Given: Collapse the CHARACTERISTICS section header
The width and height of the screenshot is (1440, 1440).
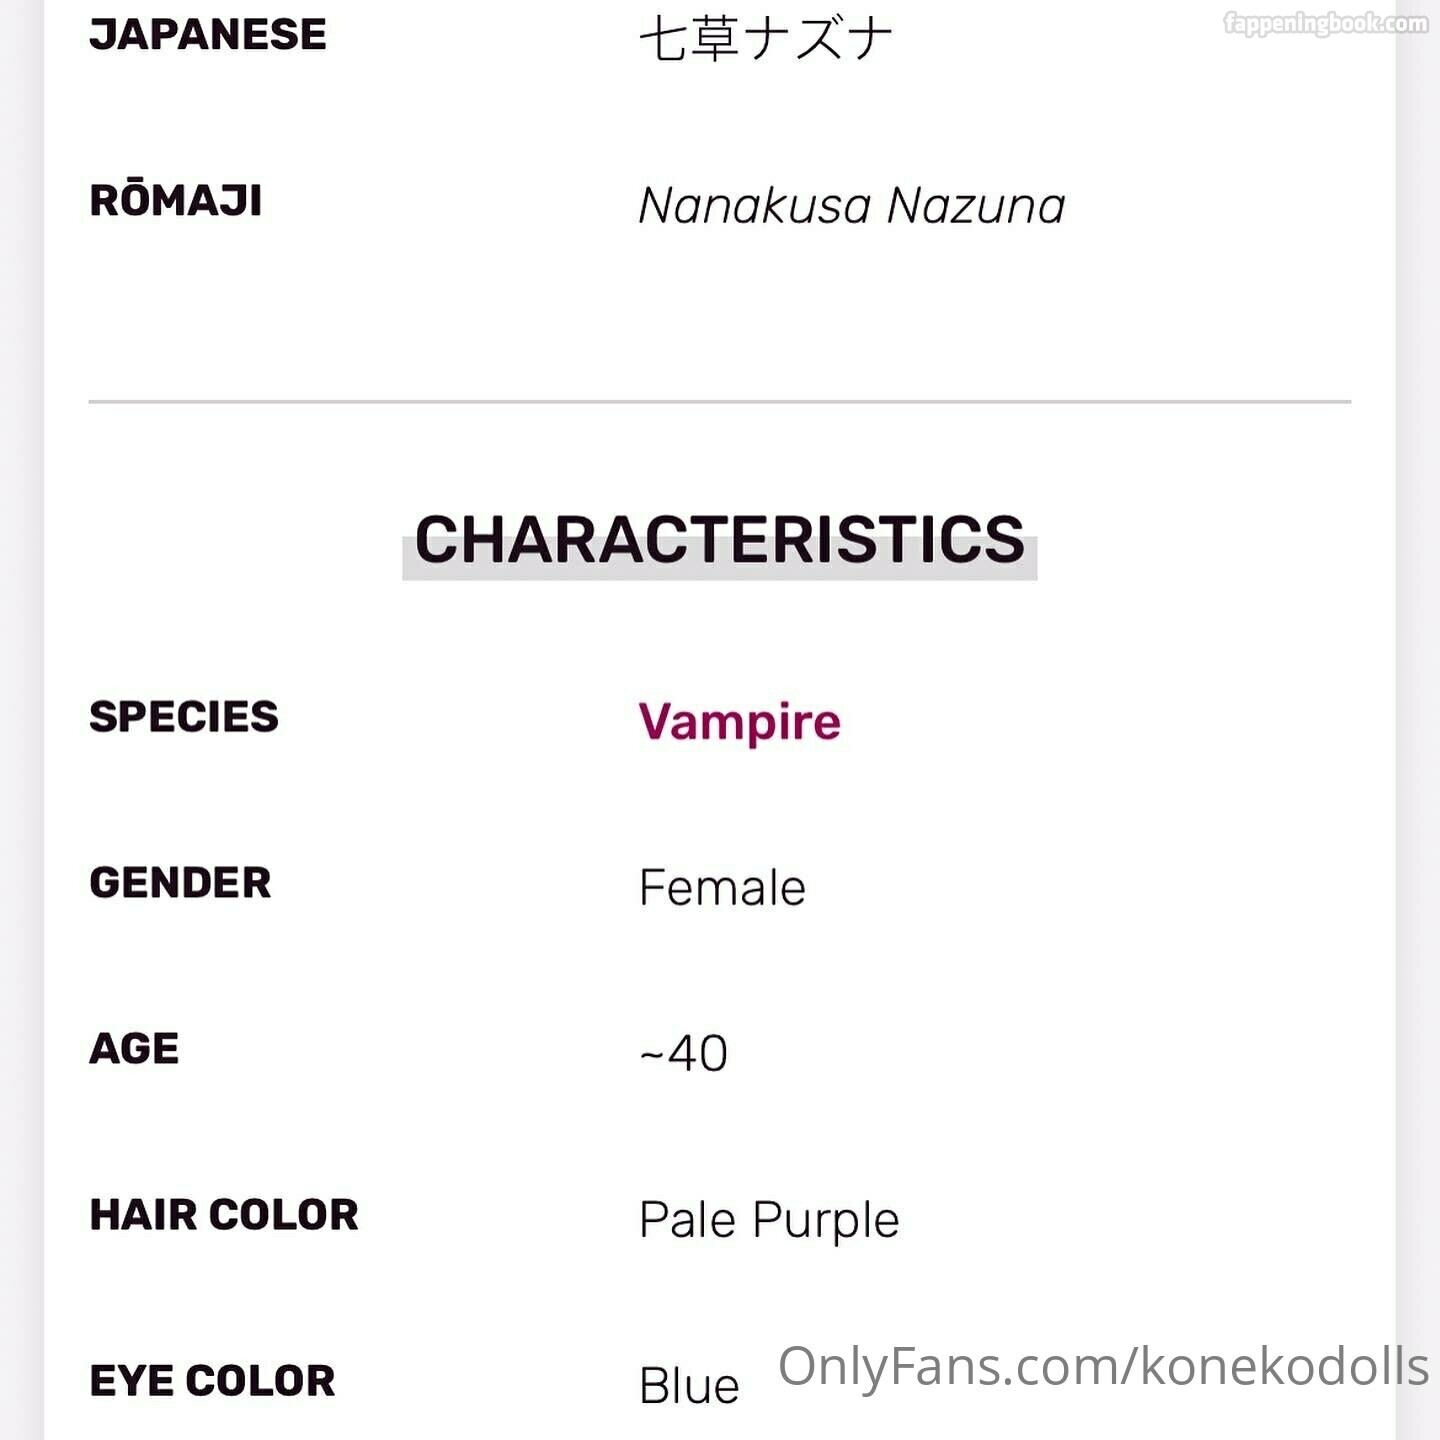Looking at the screenshot, I should coord(719,540).
